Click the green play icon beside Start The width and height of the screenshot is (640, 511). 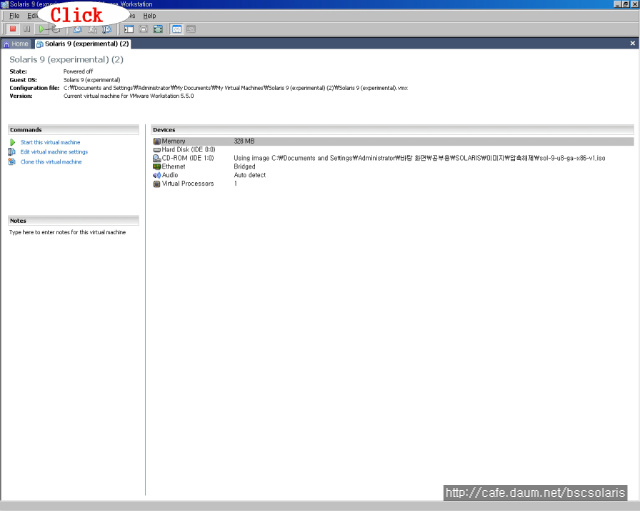click(x=13, y=142)
